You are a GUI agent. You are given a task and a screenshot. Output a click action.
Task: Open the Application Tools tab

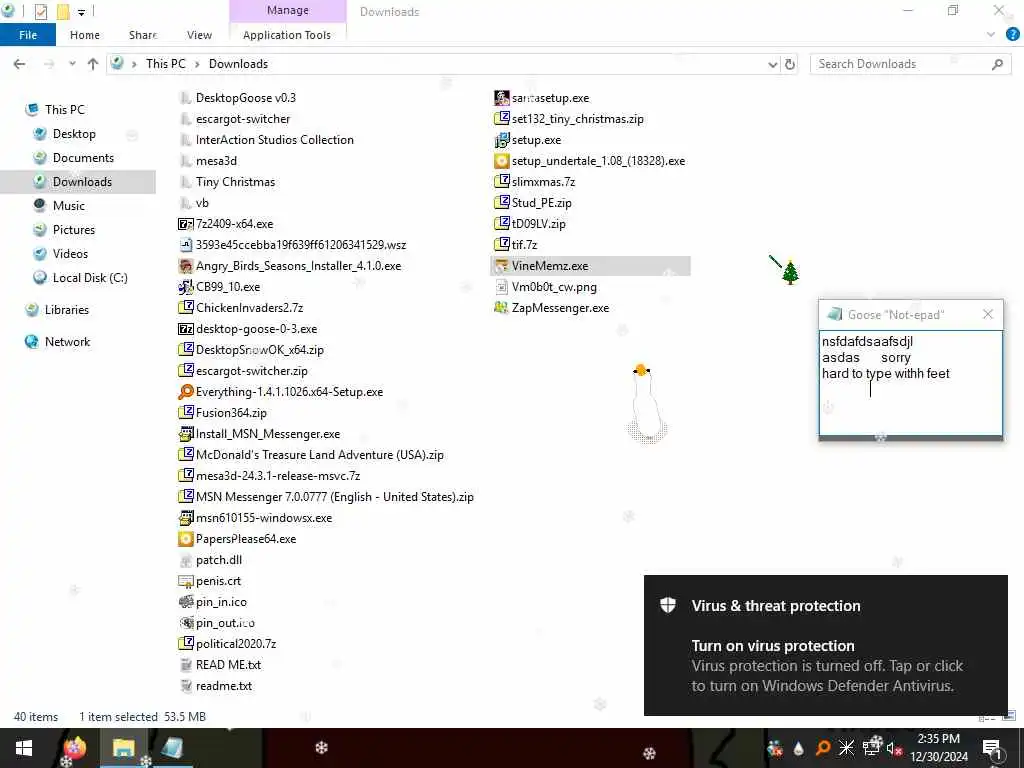pos(287,35)
